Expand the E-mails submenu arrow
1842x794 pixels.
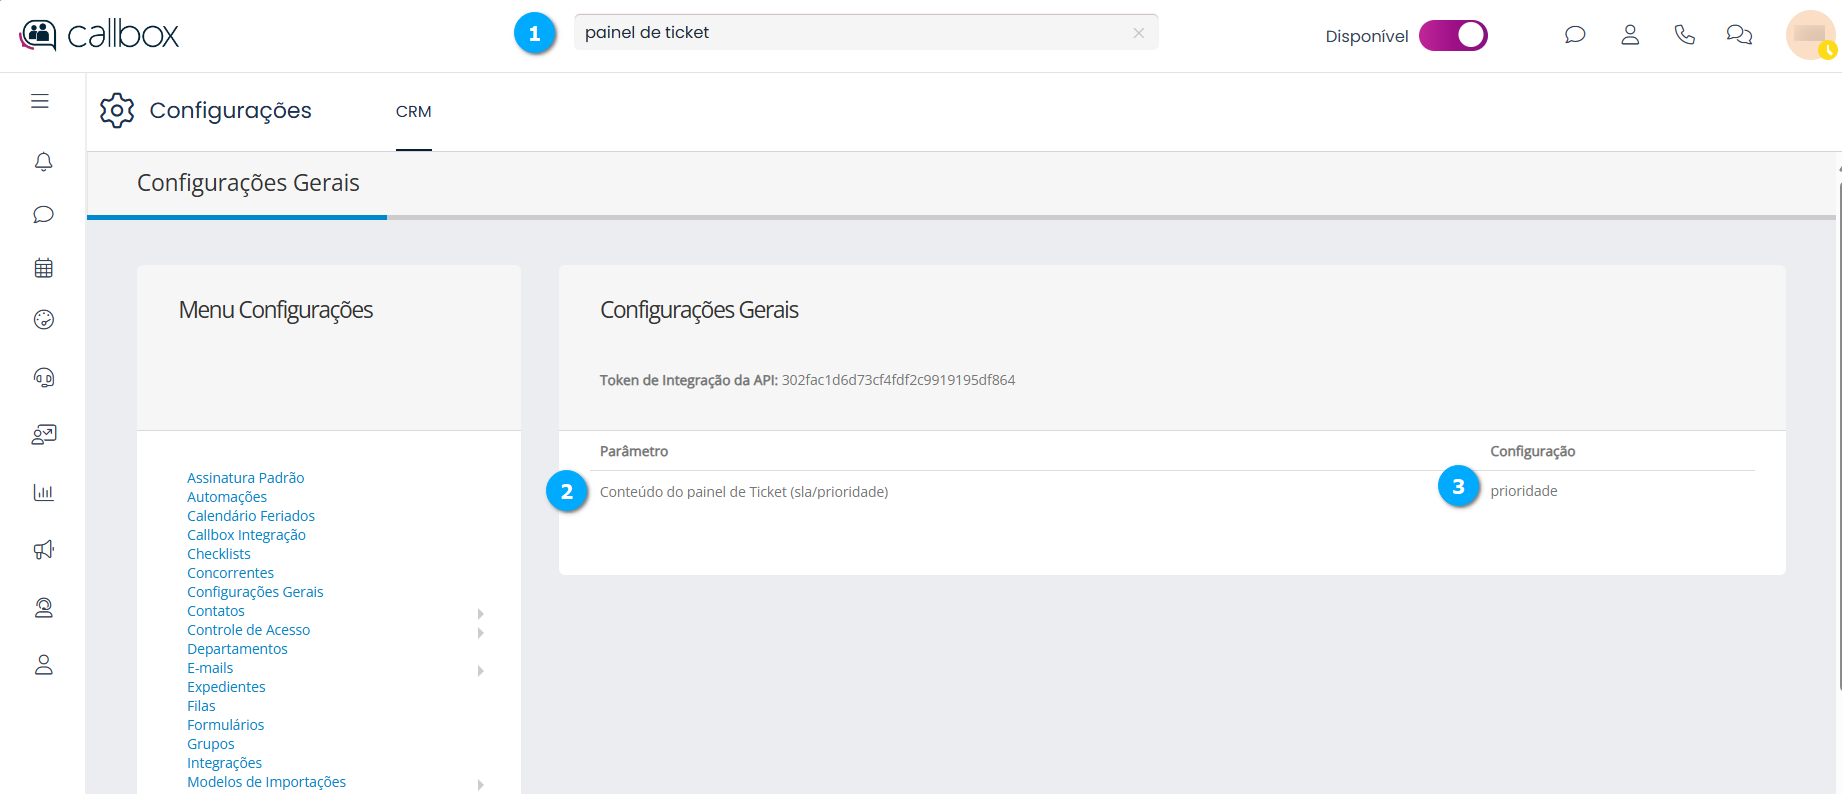[481, 670]
